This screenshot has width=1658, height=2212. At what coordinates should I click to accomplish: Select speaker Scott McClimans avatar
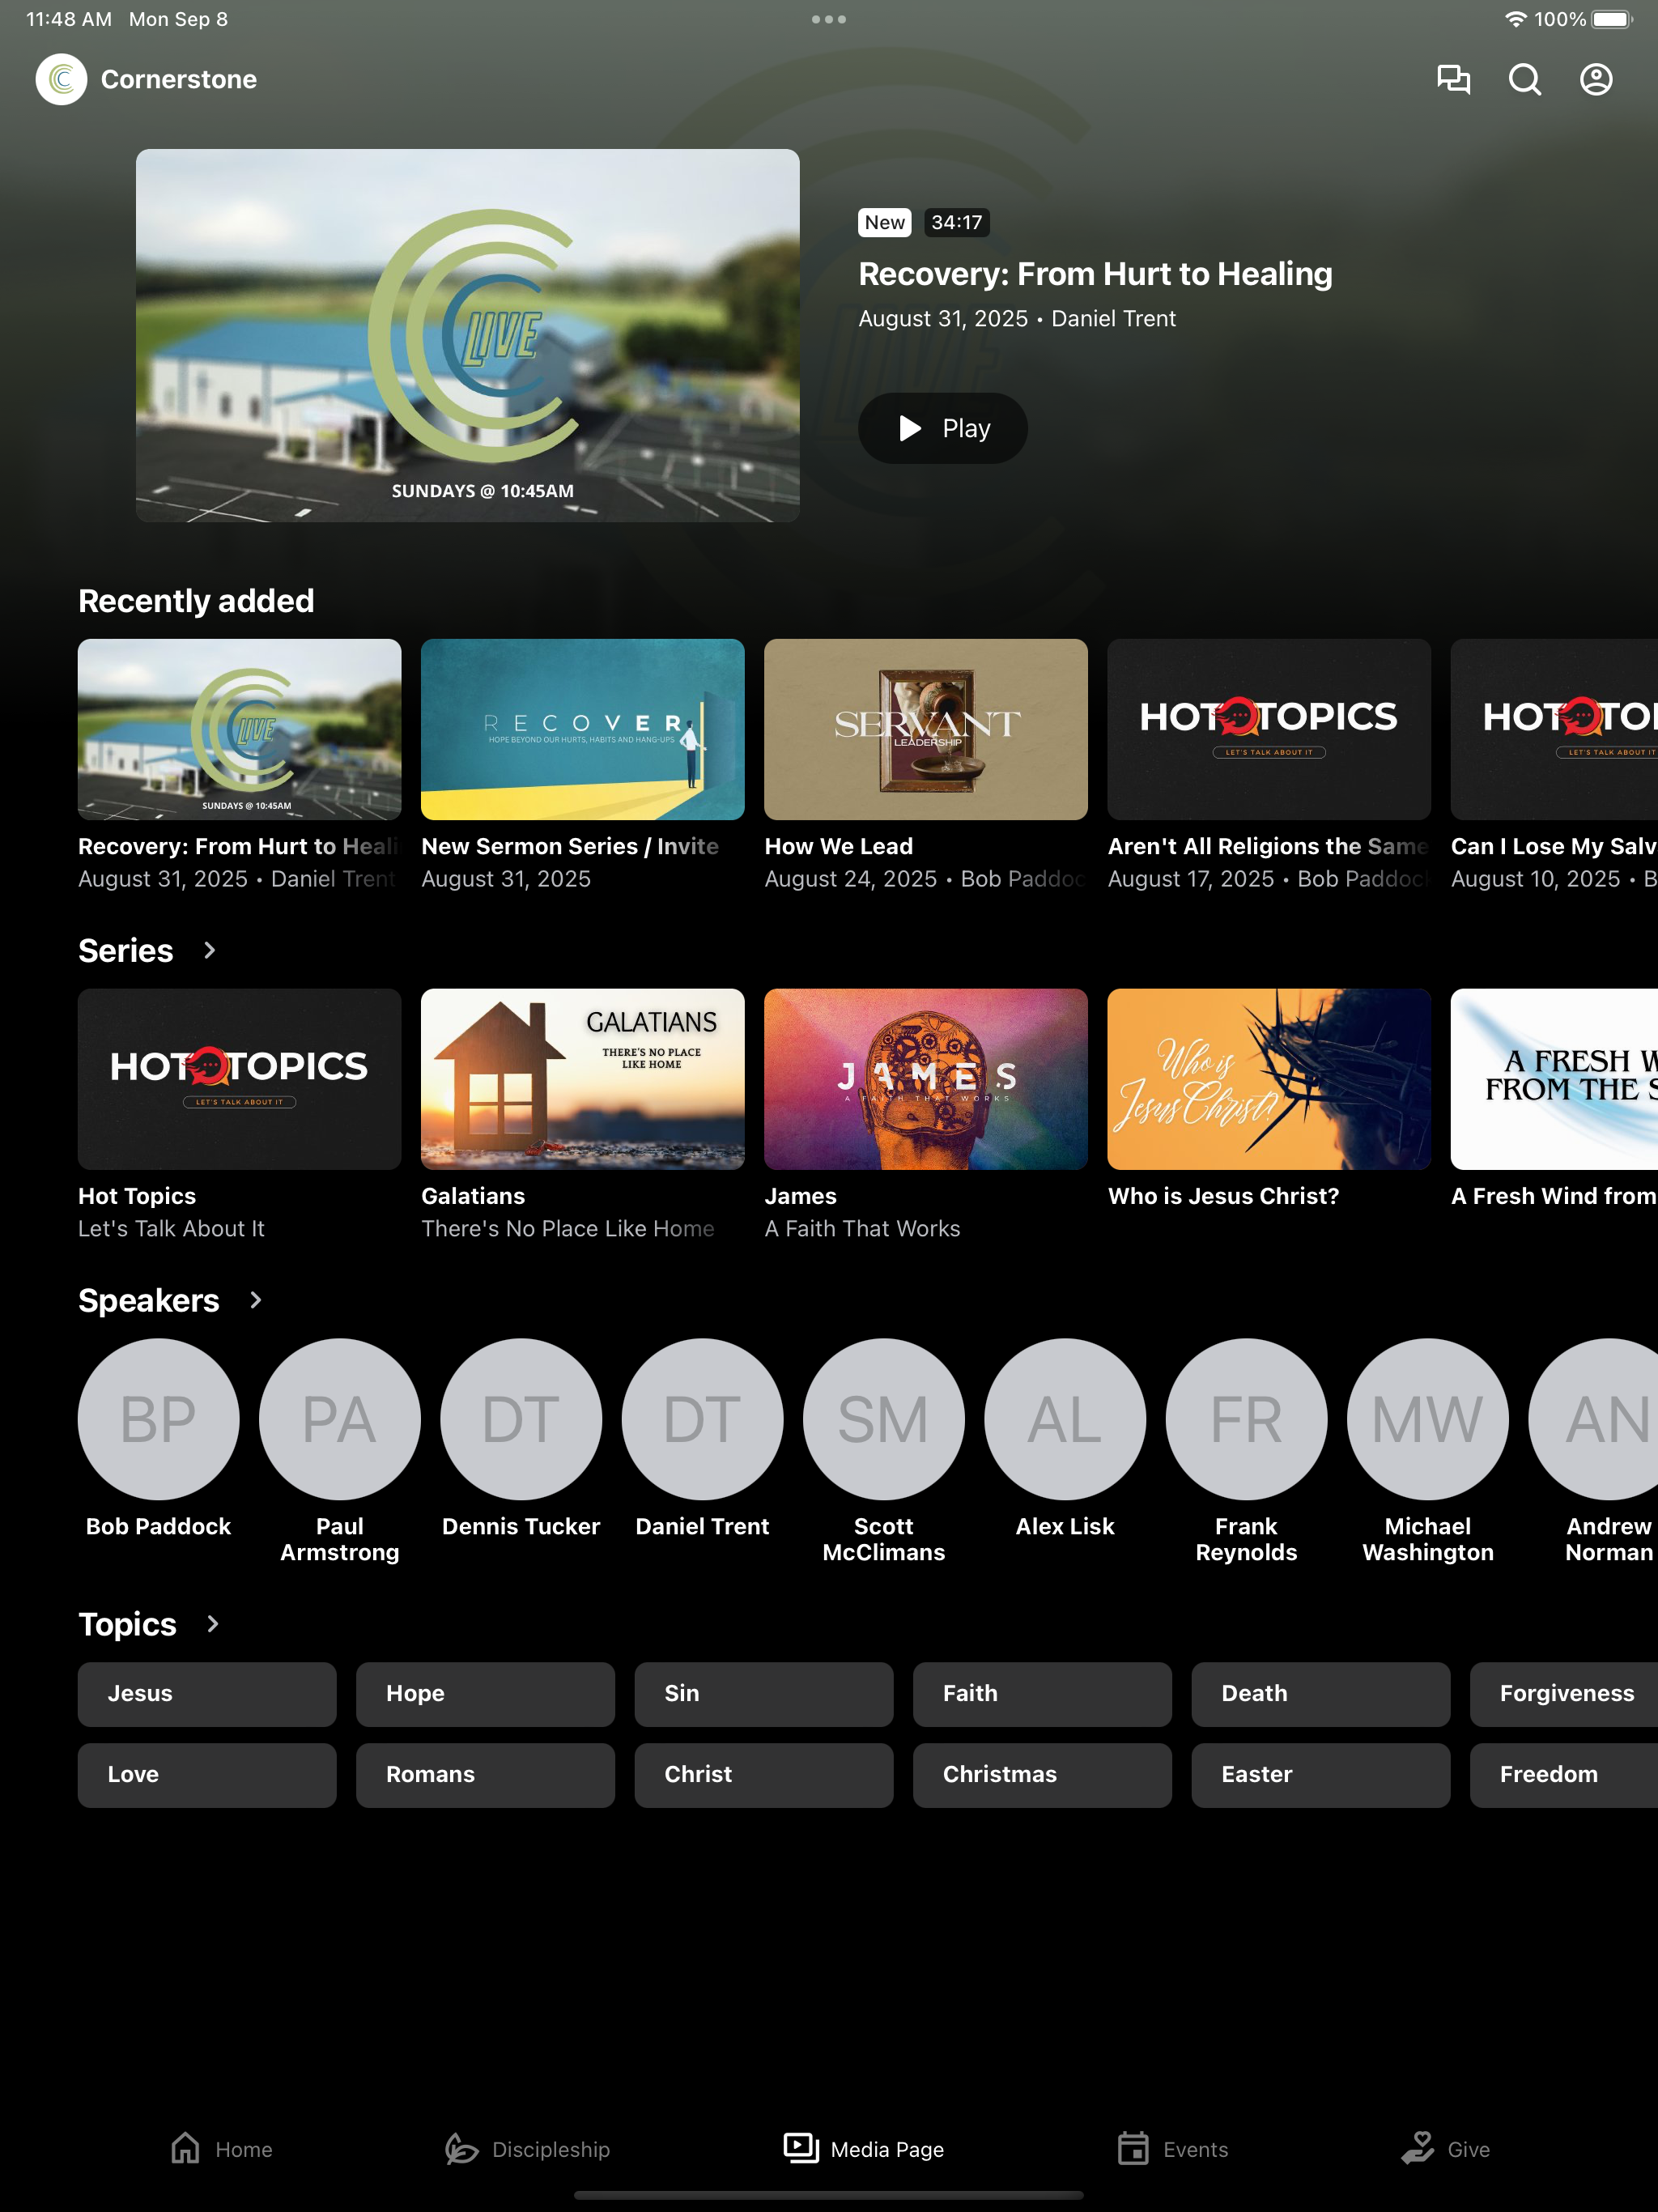point(884,1419)
